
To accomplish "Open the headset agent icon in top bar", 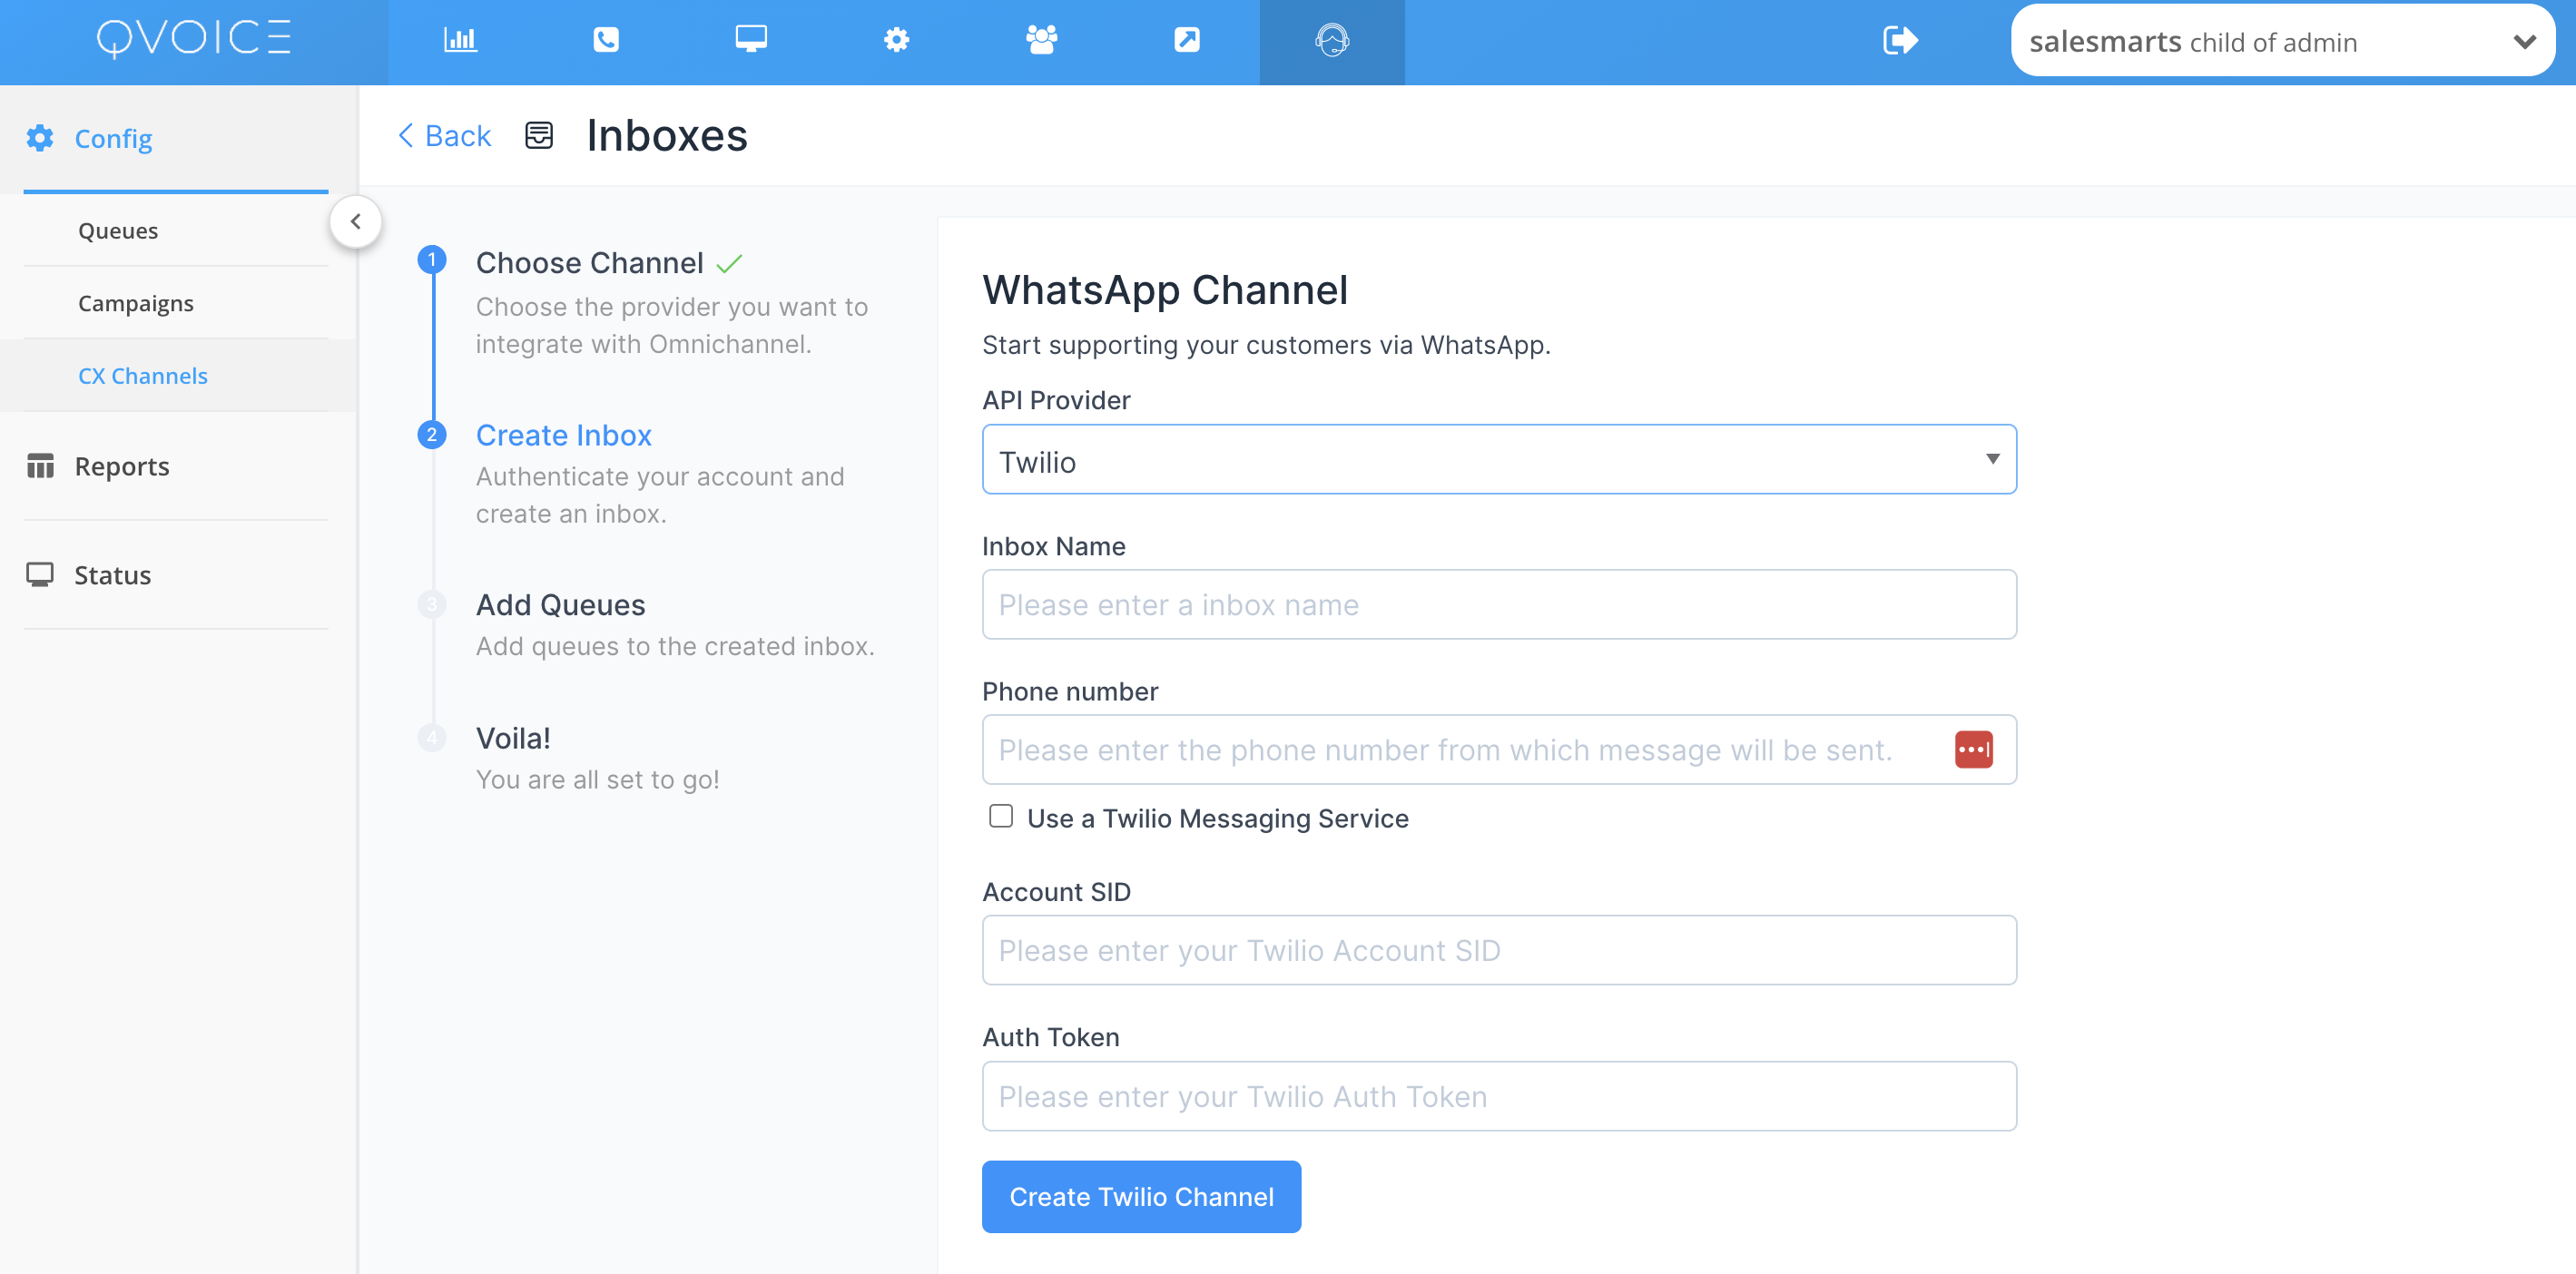I will [x=1332, y=40].
